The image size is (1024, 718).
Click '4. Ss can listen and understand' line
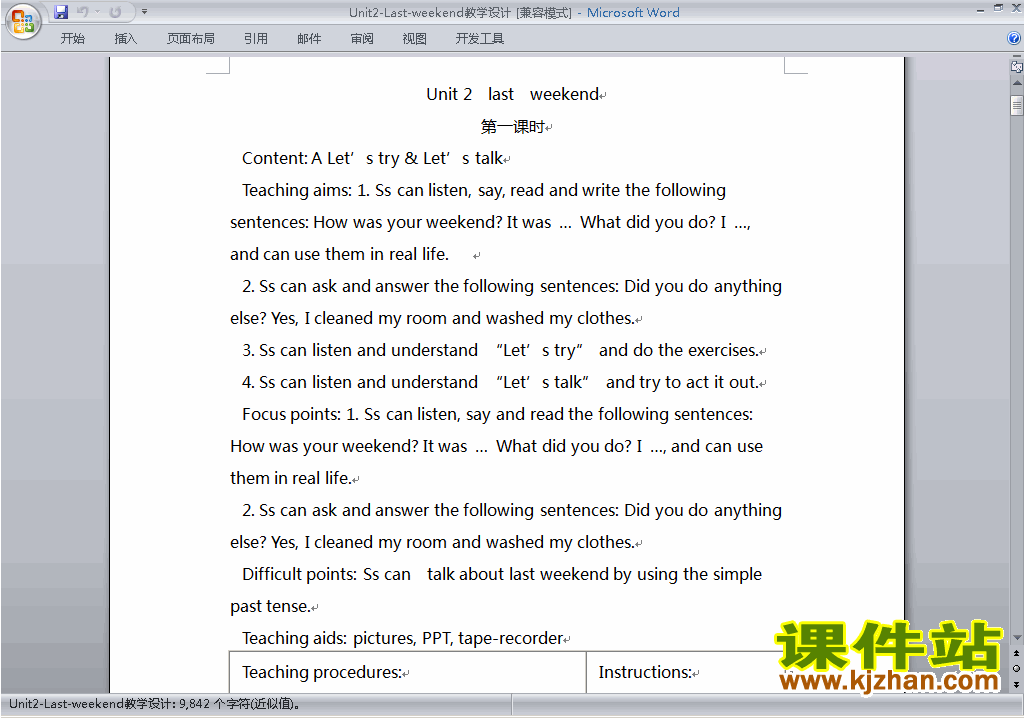[500, 382]
